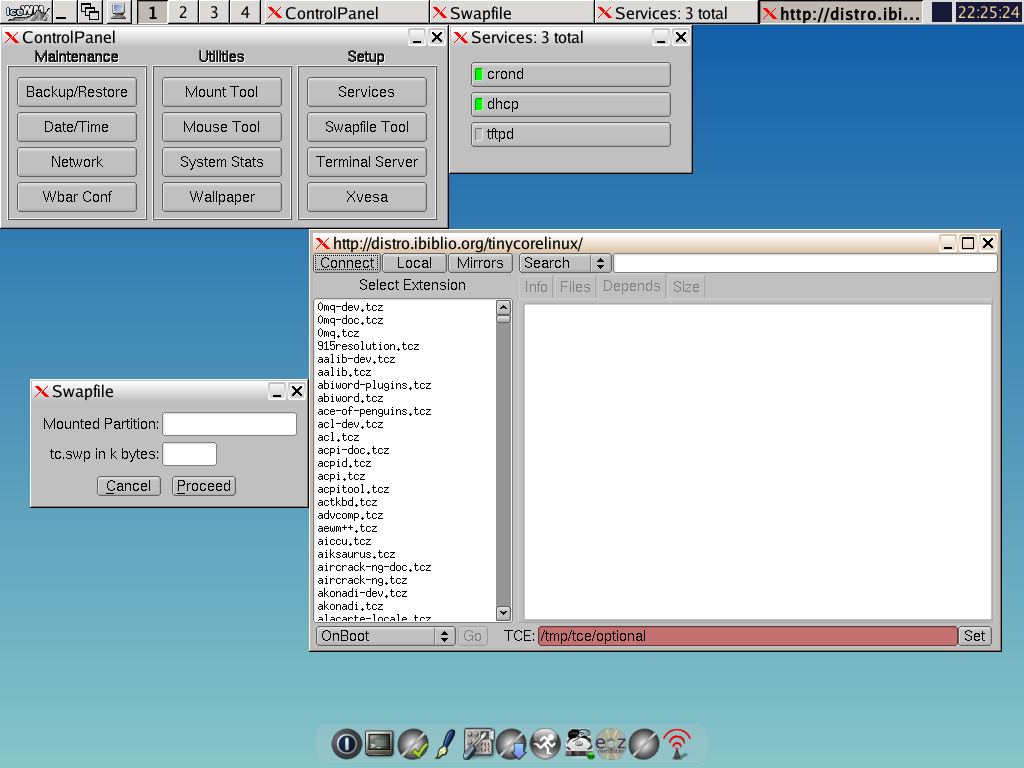Toggle the dhcp service
Image resolution: width=1024 pixels, height=768 pixels.
coord(570,104)
